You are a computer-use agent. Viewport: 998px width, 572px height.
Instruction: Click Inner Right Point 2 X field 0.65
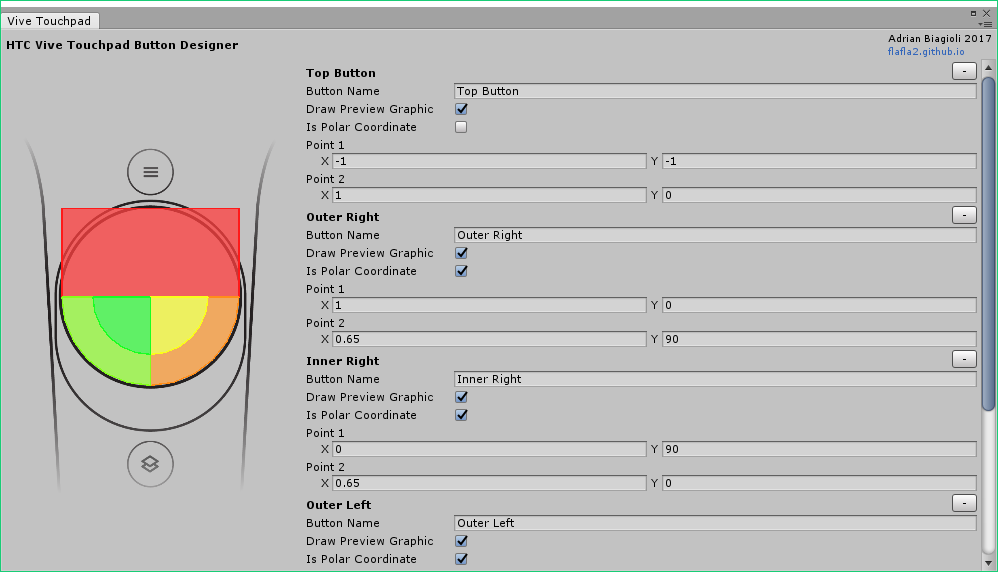pos(489,482)
